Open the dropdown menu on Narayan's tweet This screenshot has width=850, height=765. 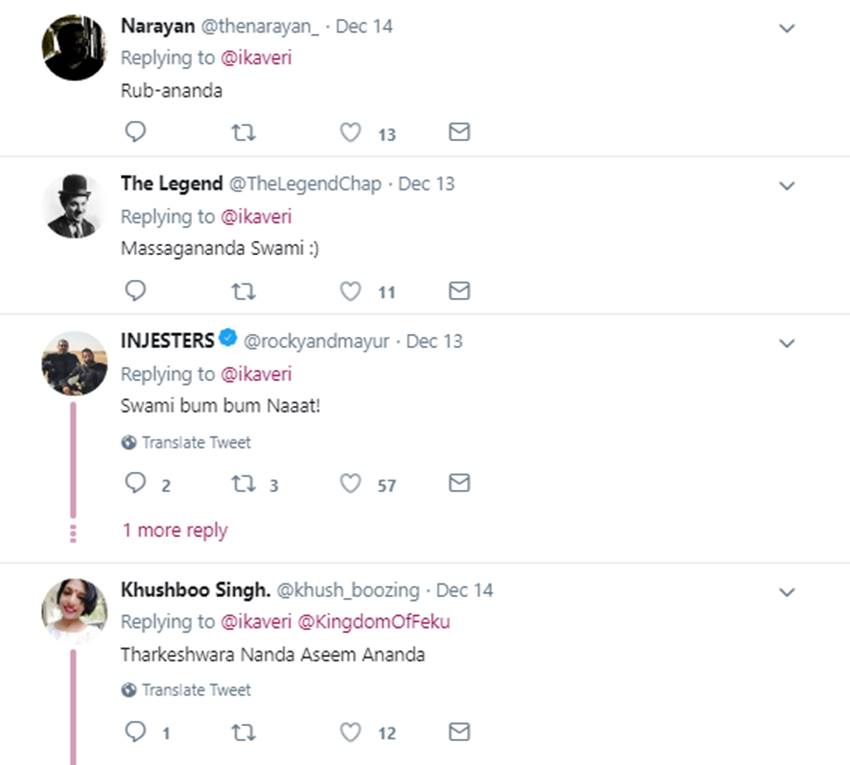(x=787, y=28)
